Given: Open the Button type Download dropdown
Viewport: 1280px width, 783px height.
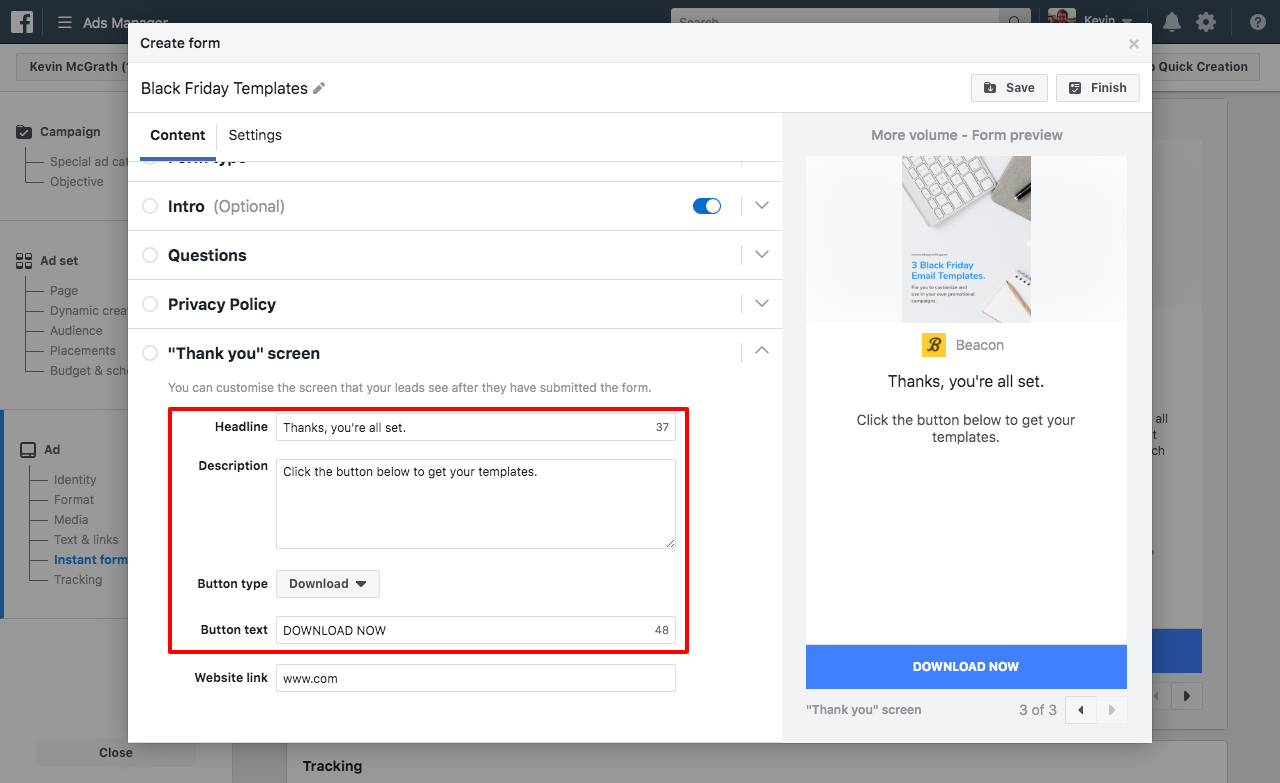Looking at the screenshot, I should point(327,584).
